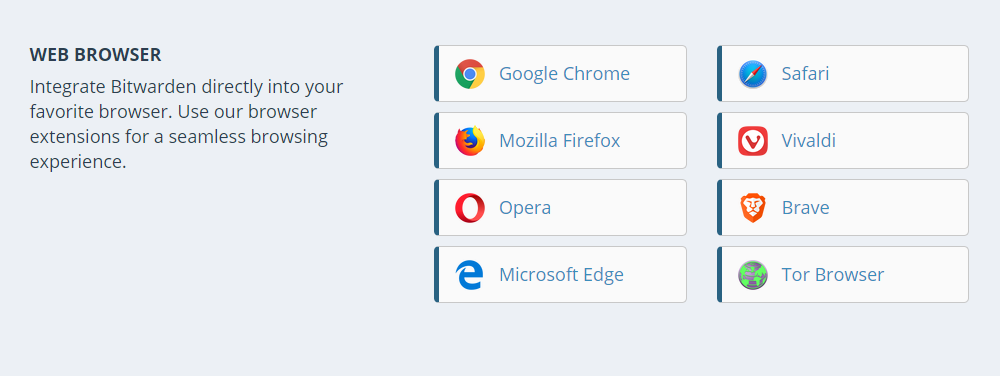Click the blue Microsoft Edge icon
Viewport: 1000px width, 376px height.
point(470,275)
